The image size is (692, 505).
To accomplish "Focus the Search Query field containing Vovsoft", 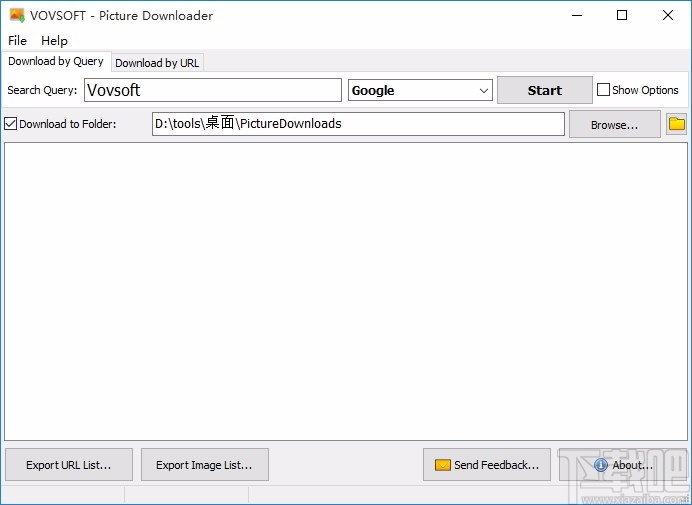I will pos(213,90).
